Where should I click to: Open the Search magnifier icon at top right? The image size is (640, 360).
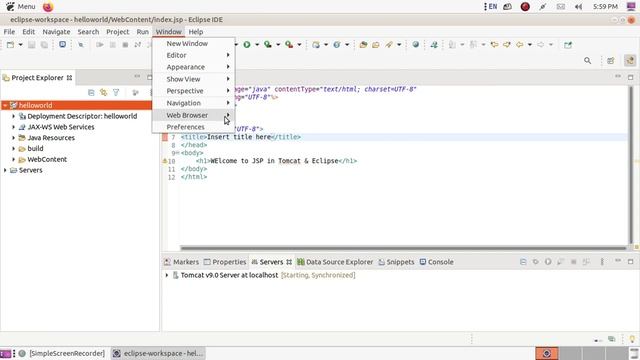(x=587, y=60)
